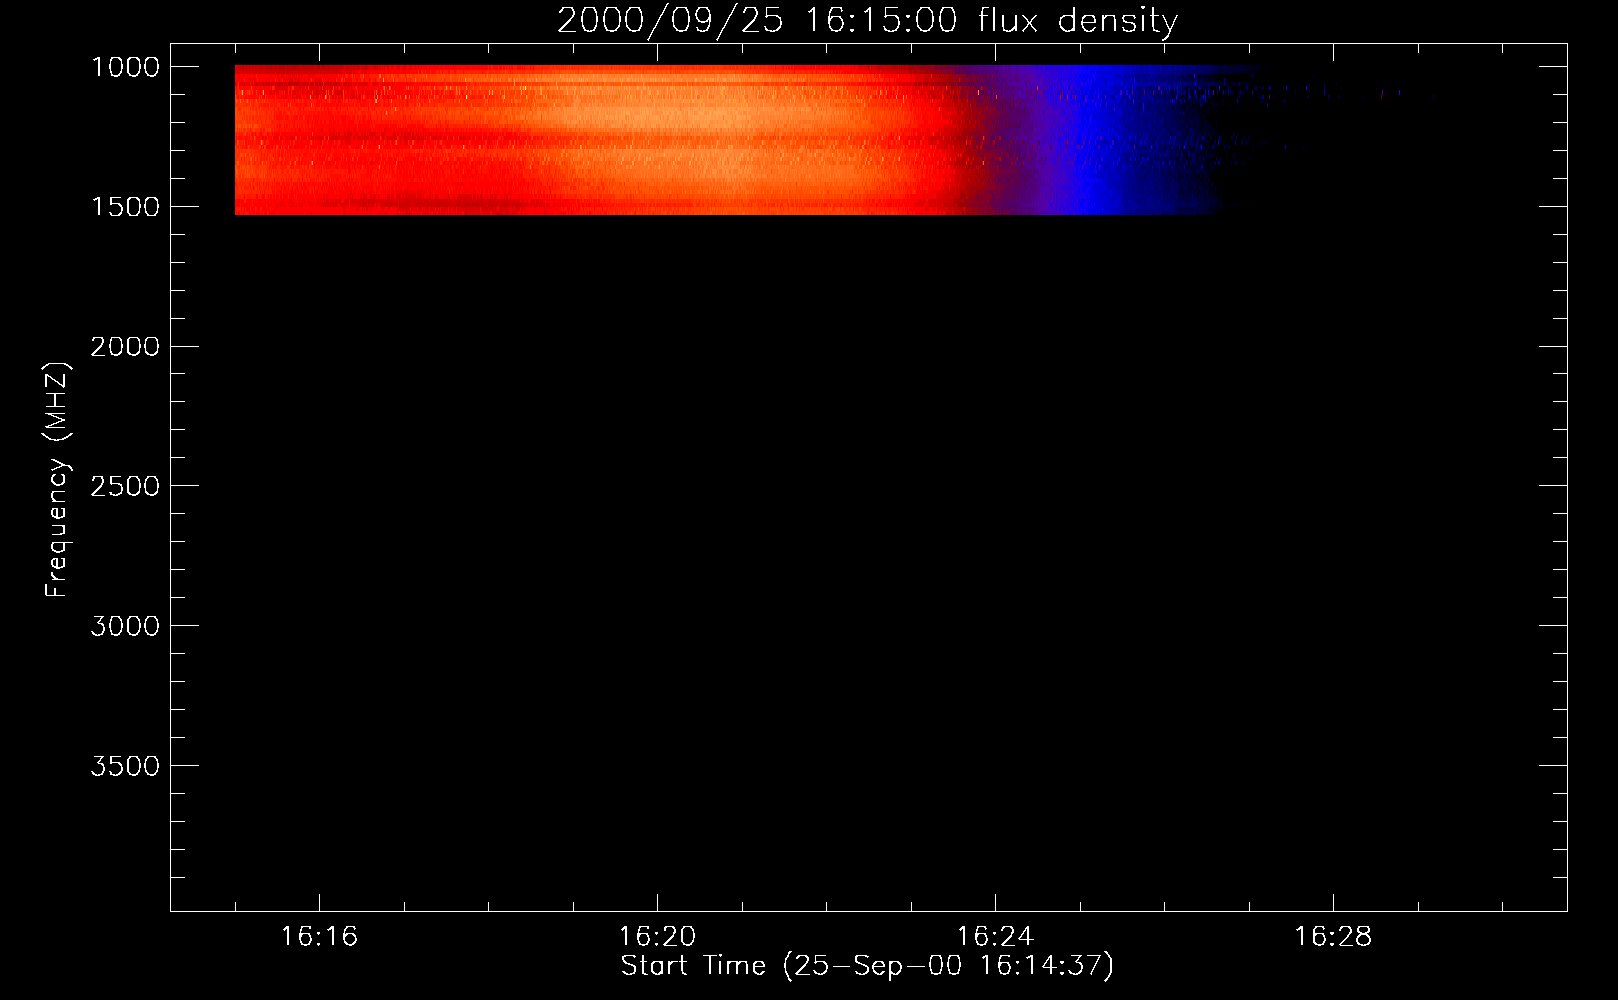Select the 1500 frequency axis label
1618x1000 pixels.
click(125, 207)
